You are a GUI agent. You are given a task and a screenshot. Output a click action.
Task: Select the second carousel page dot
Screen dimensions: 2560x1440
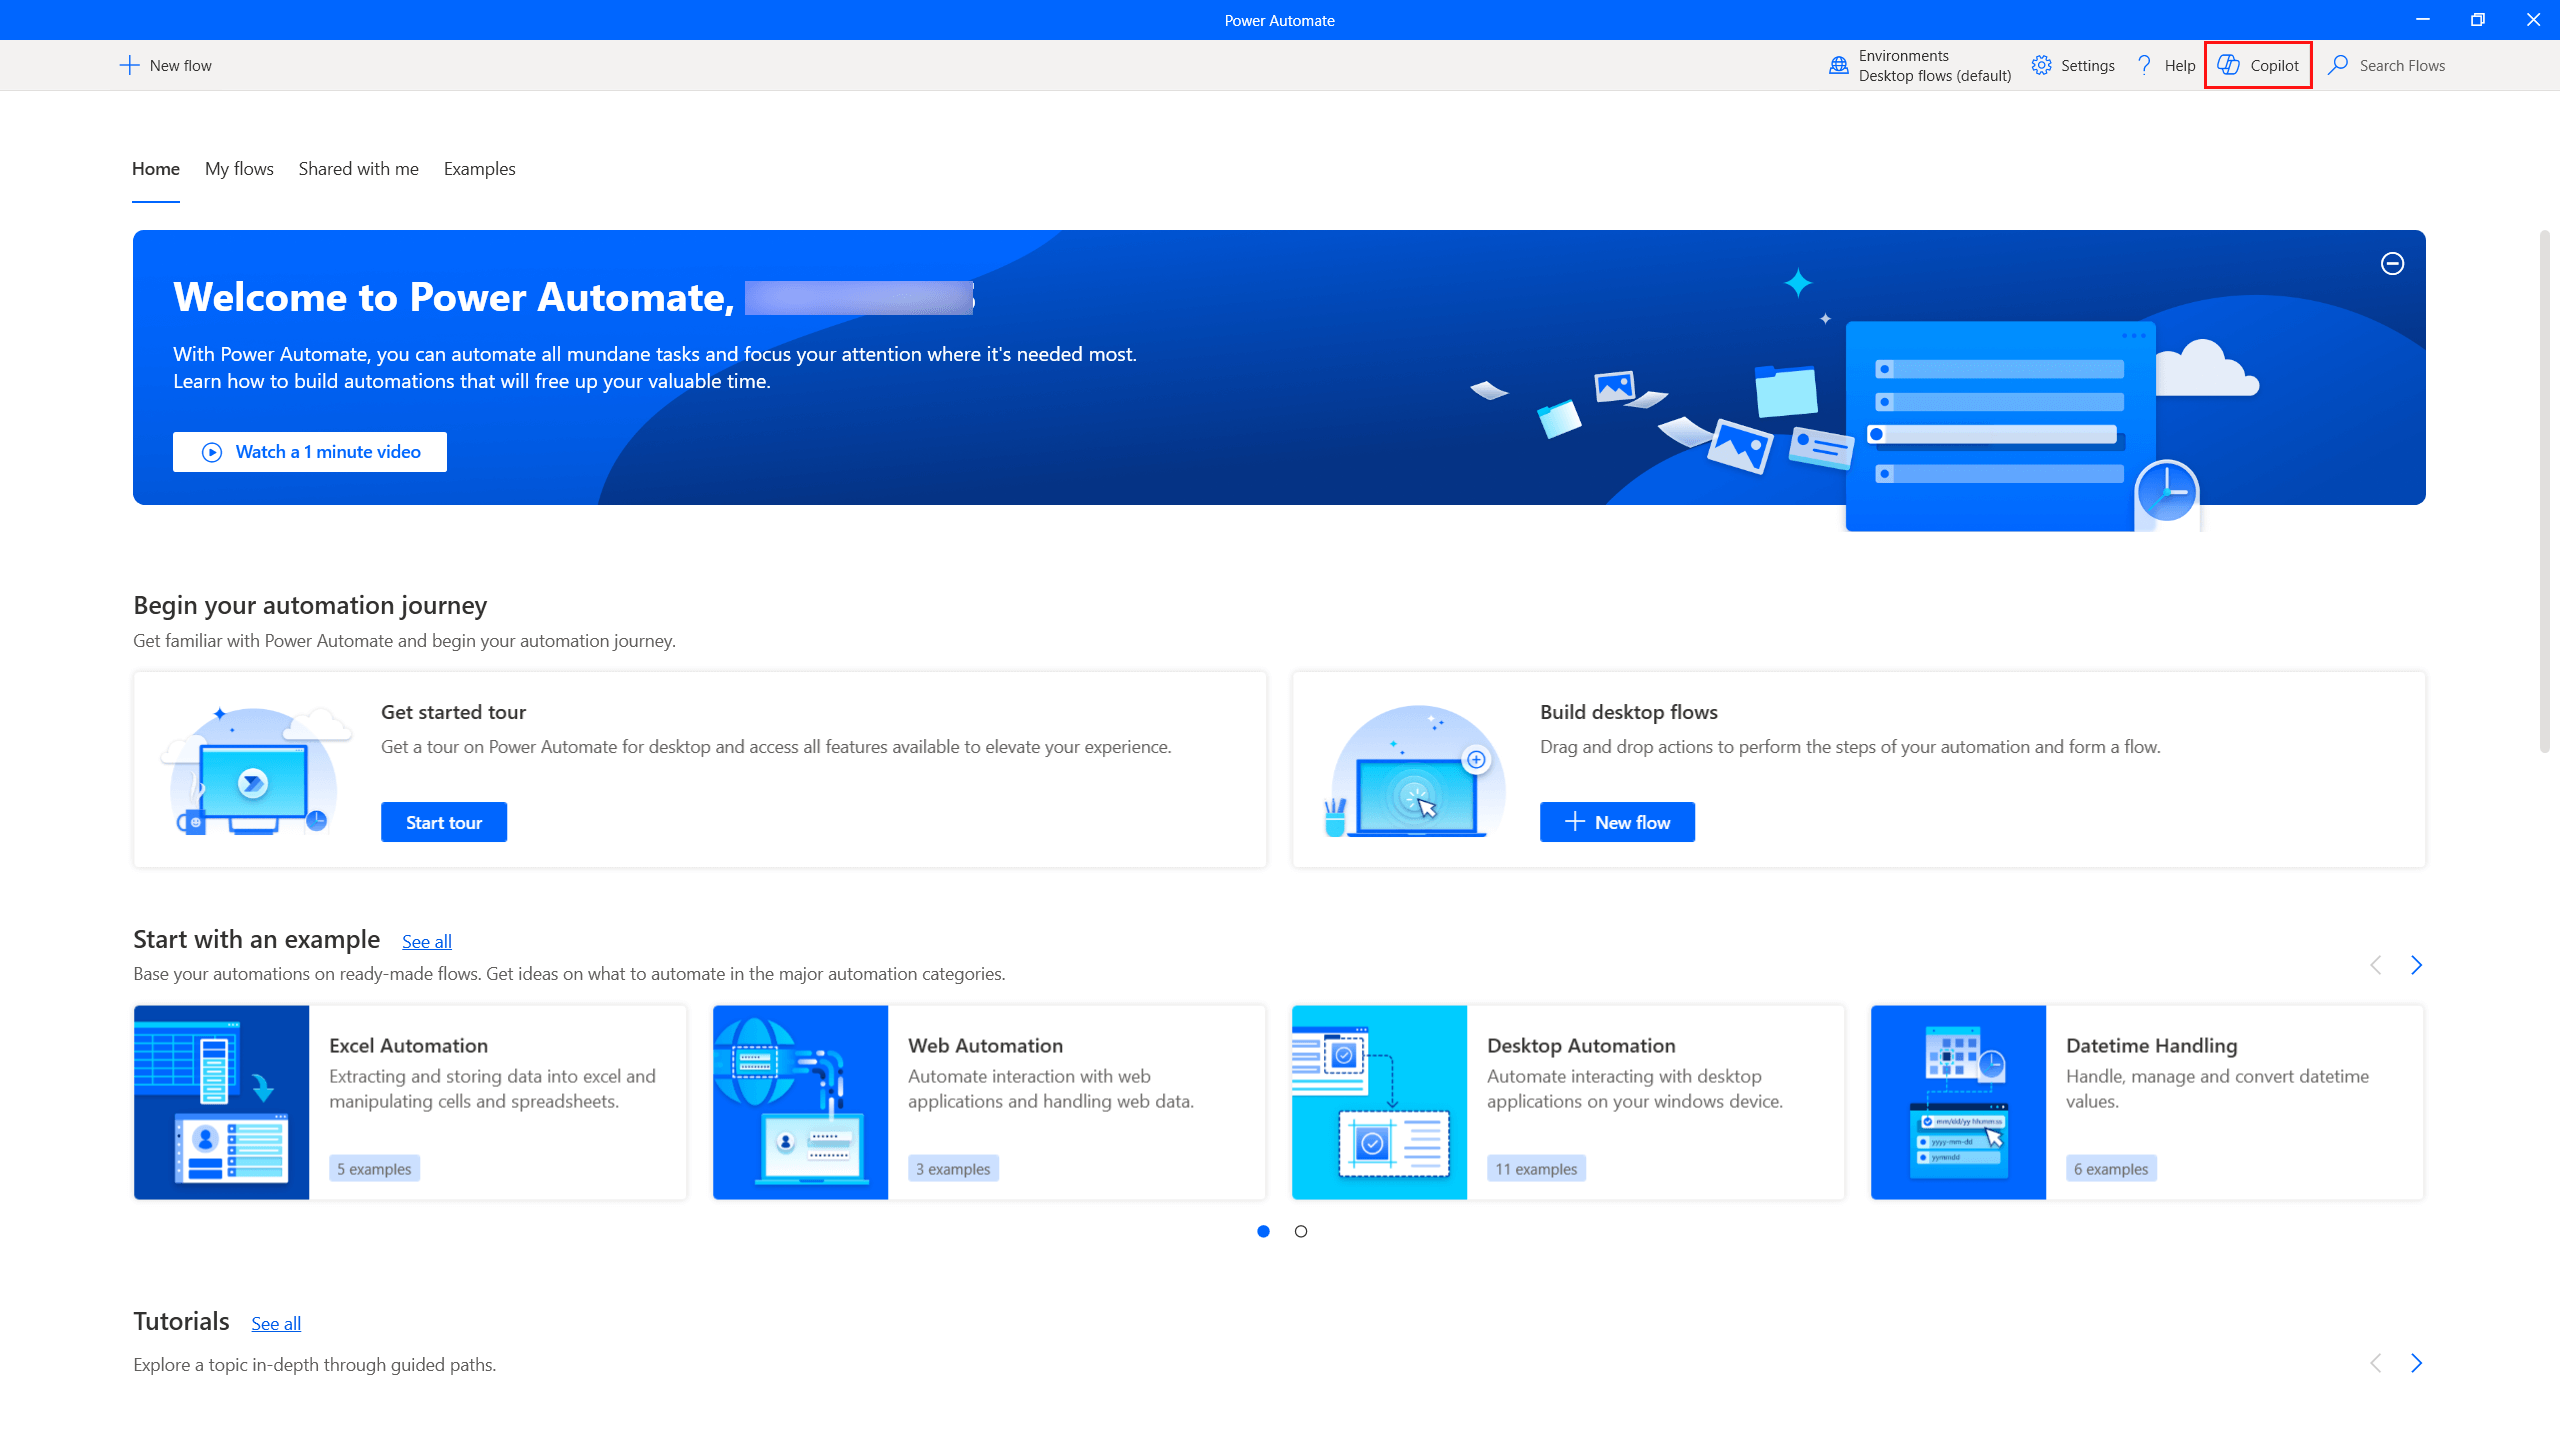(1301, 1231)
